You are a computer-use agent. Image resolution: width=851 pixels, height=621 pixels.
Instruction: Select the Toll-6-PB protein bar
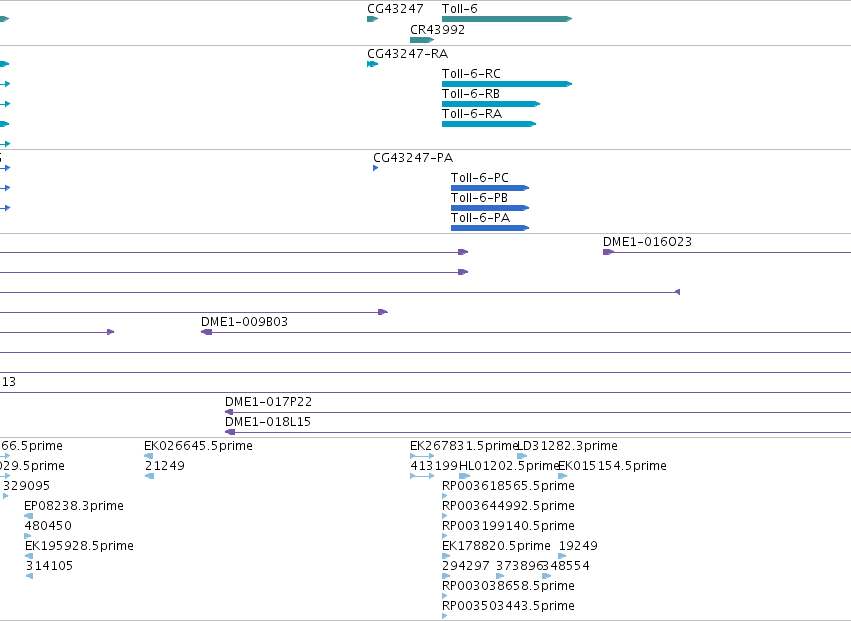(x=490, y=208)
